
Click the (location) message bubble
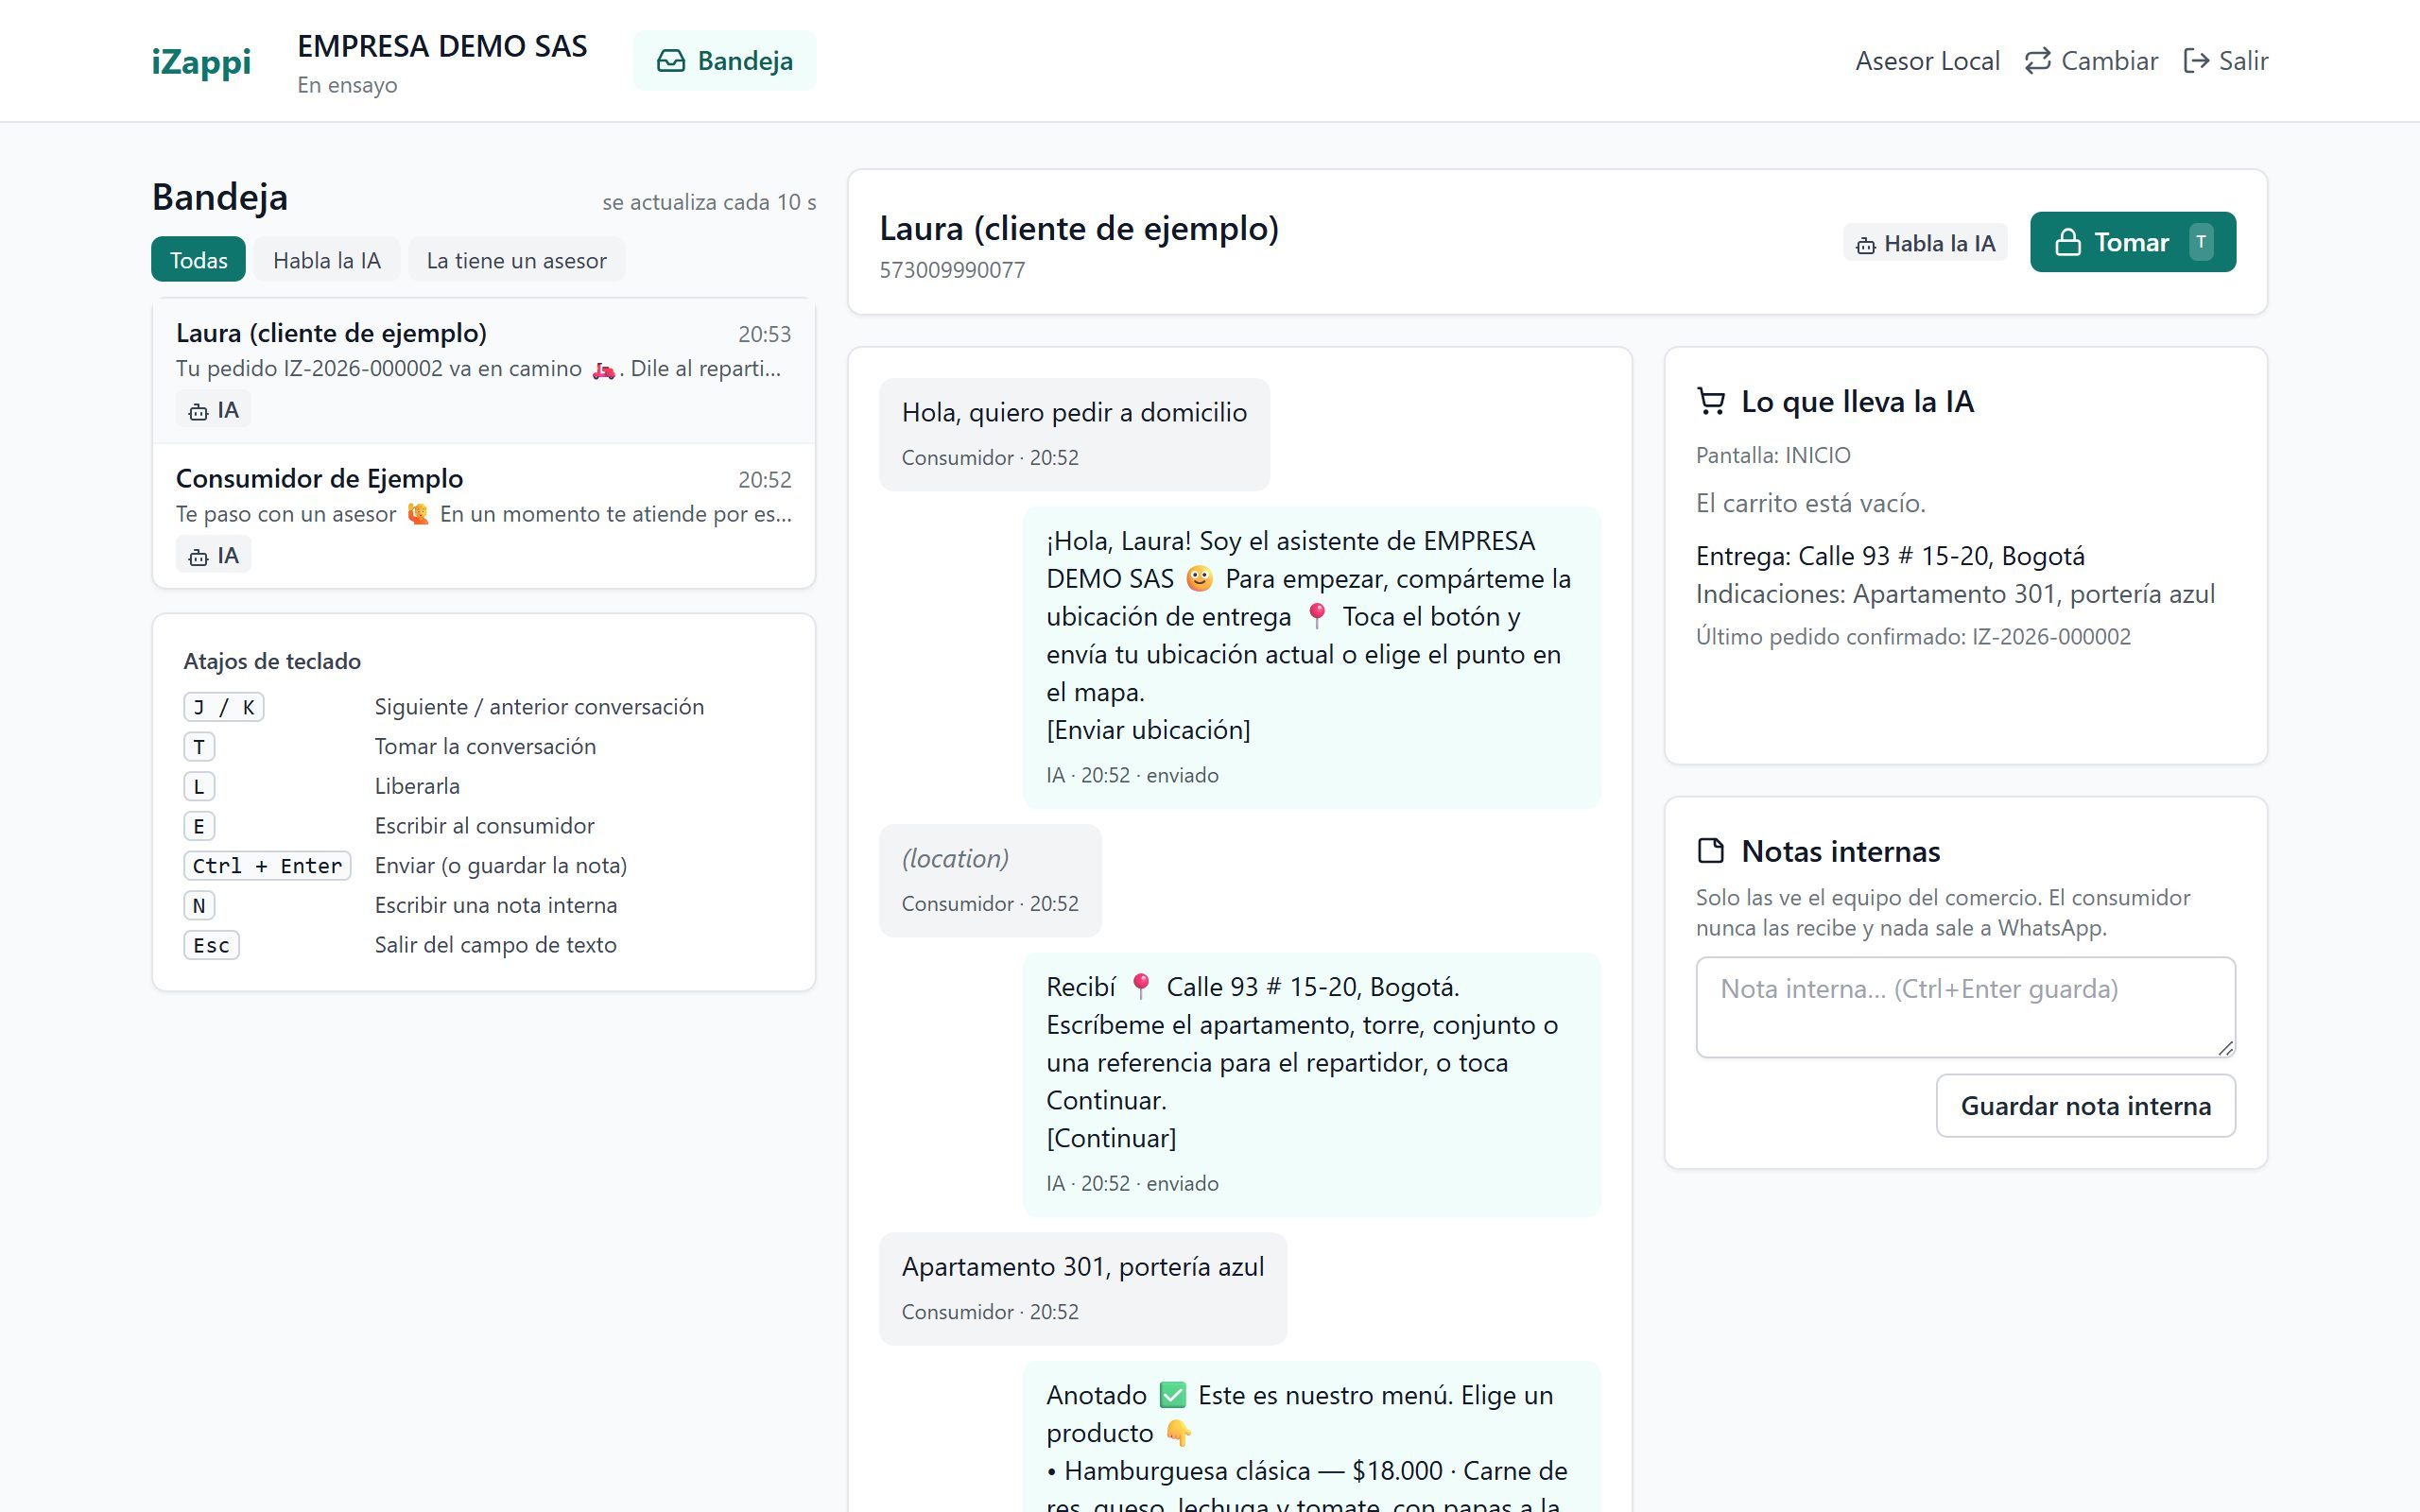pyautogui.click(x=990, y=880)
